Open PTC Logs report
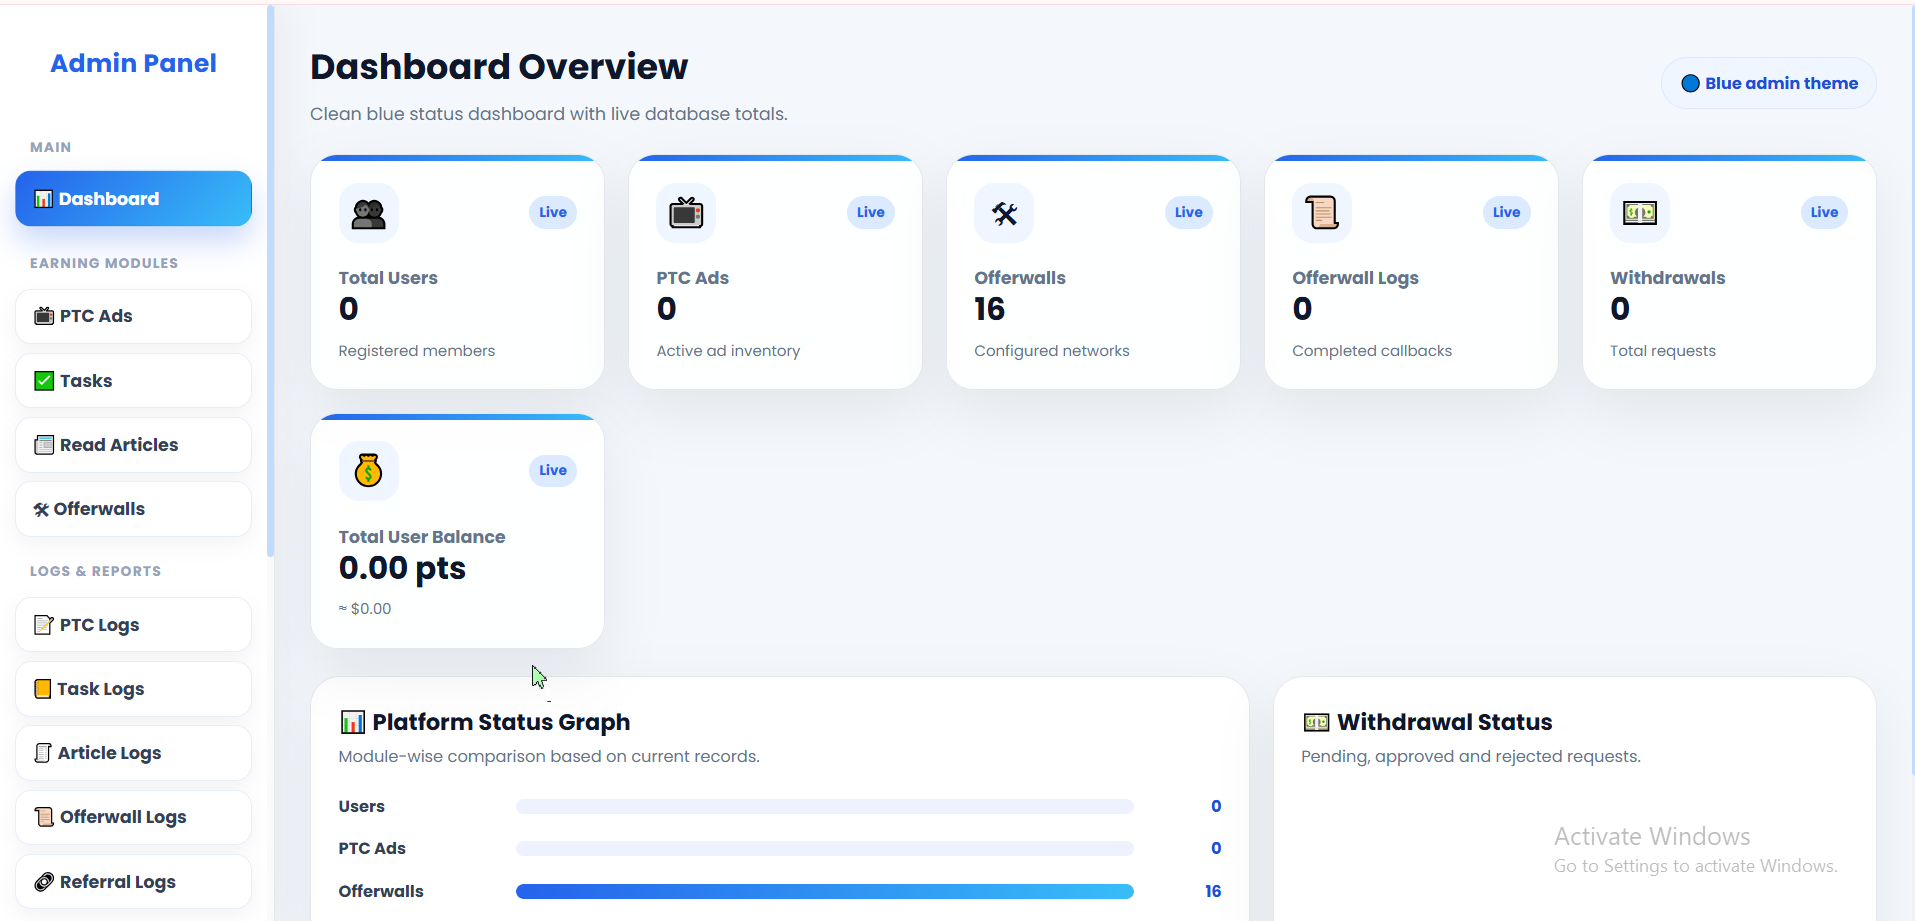The width and height of the screenshot is (1915, 921). (x=133, y=625)
